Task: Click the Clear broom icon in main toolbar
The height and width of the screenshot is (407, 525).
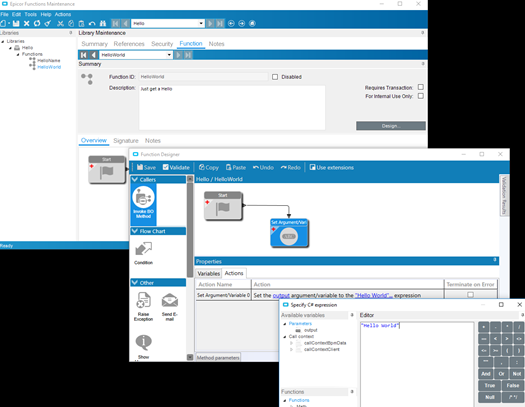Action: (48, 23)
